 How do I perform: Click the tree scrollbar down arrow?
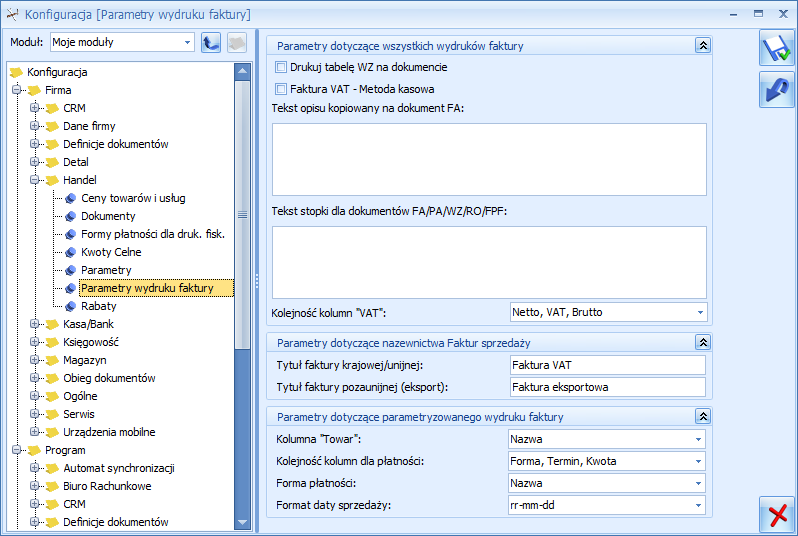pyautogui.click(x=242, y=522)
